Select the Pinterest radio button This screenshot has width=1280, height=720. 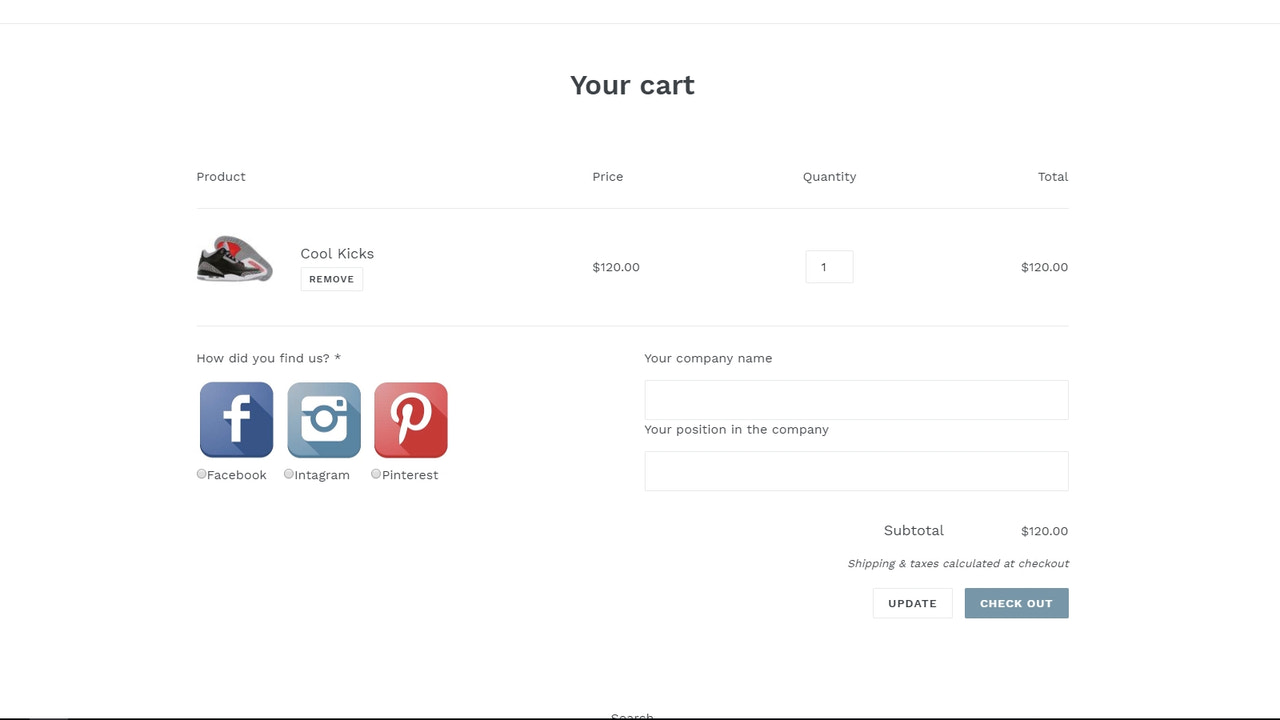[x=375, y=473]
